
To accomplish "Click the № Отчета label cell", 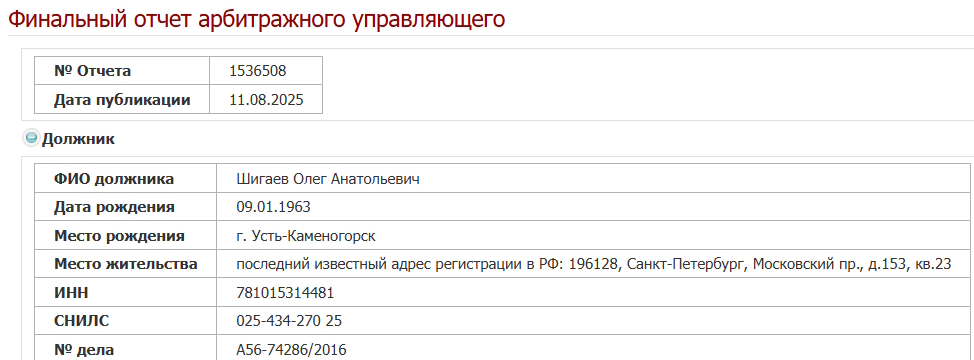I will [x=122, y=71].
